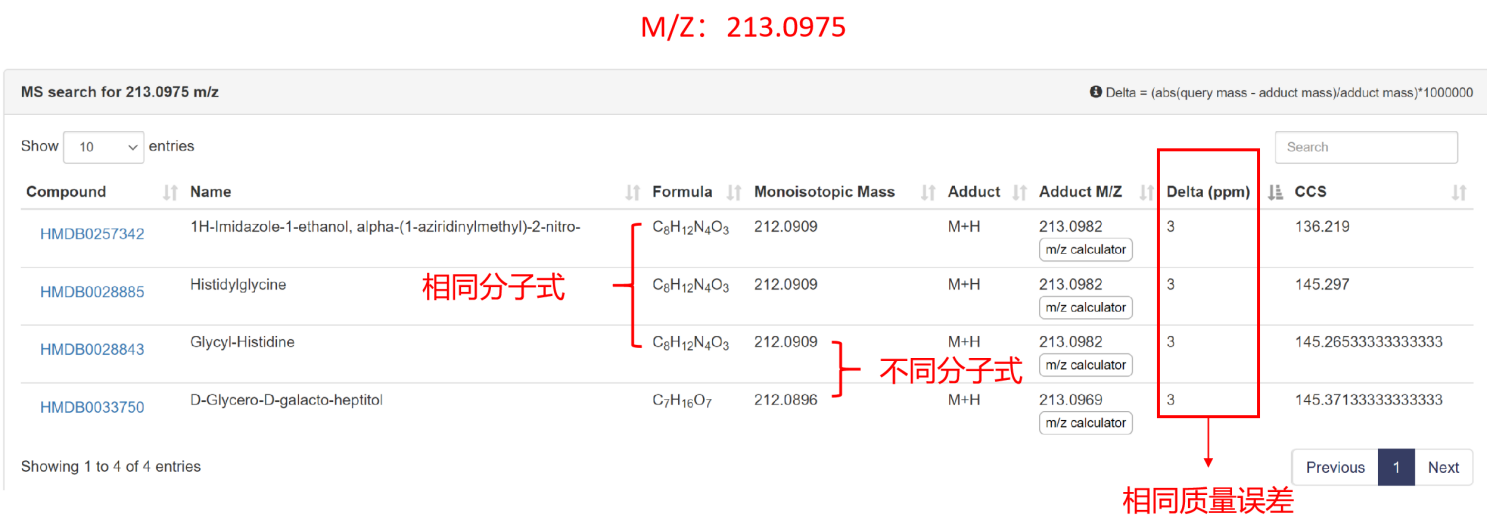1487x523 pixels.
Task: Select the Glycyl-Histidine name cell
Action: click(242, 342)
